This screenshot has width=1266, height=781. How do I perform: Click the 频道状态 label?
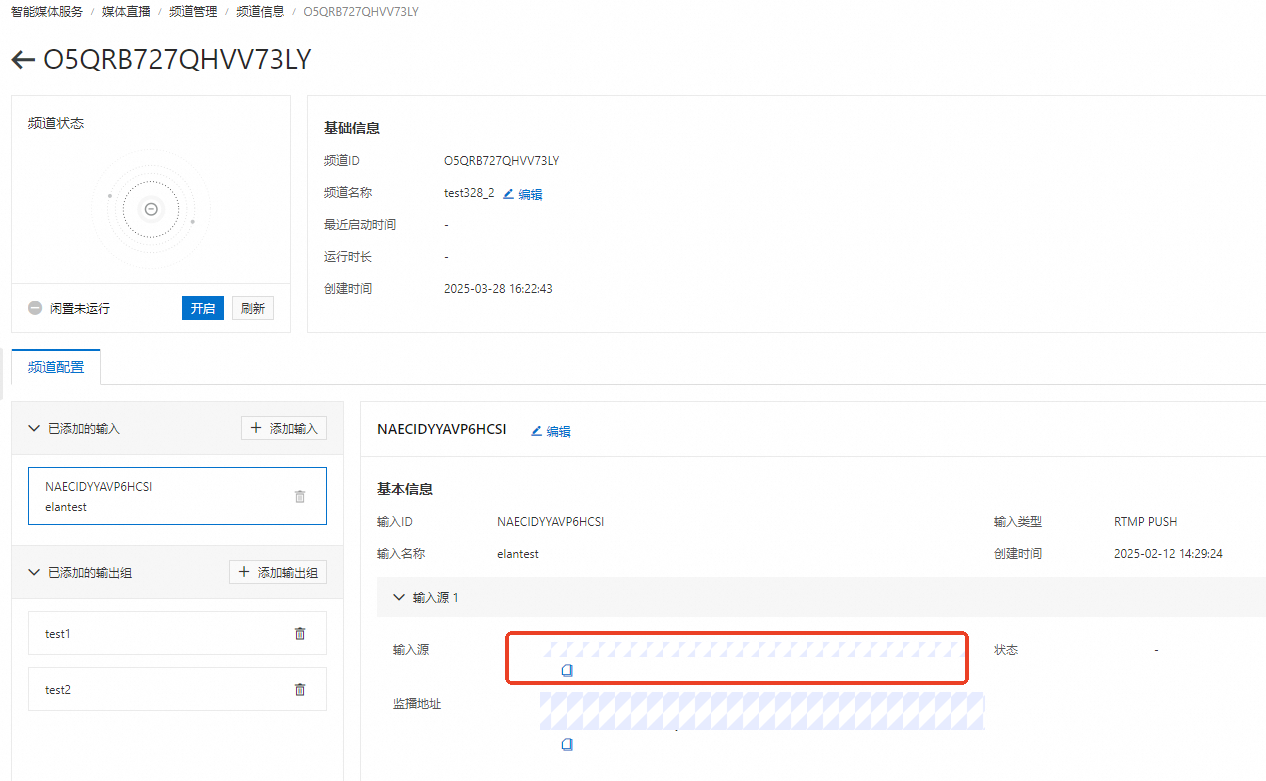(56, 123)
